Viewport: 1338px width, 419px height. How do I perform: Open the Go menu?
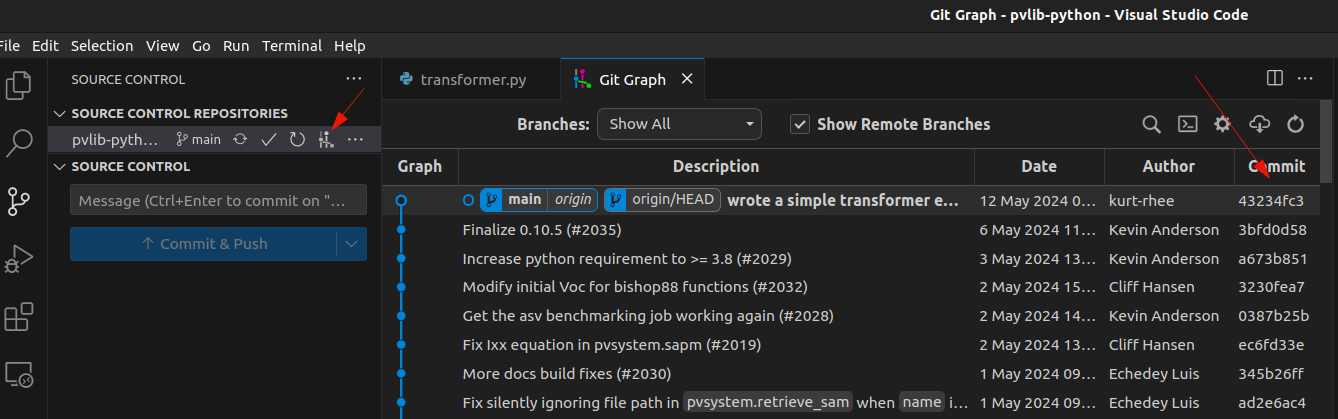[201, 46]
